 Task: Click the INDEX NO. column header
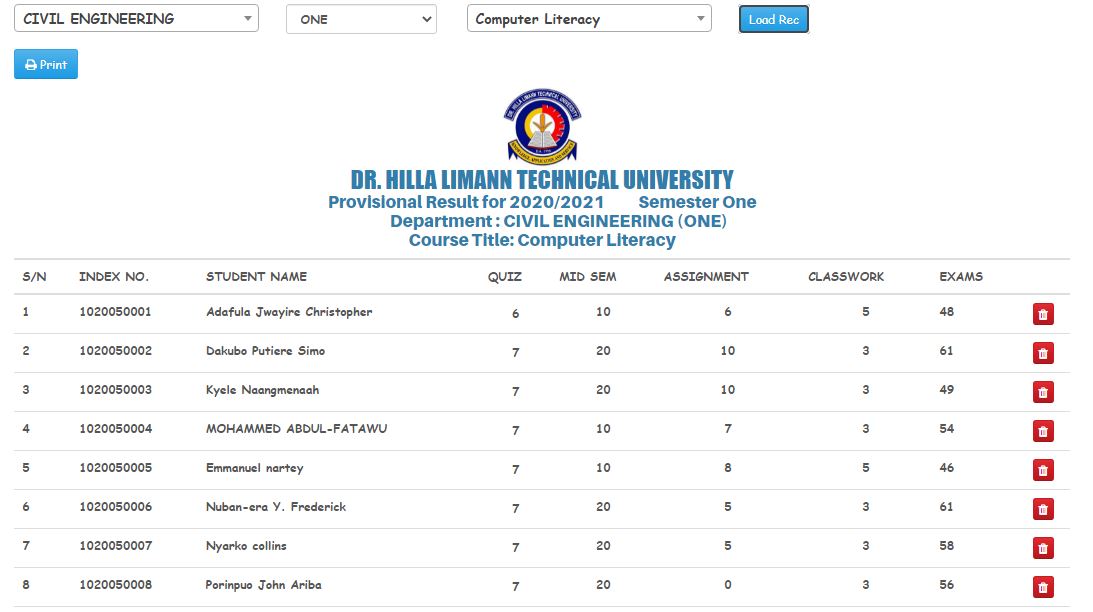pyautogui.click(x=114, y=277)
